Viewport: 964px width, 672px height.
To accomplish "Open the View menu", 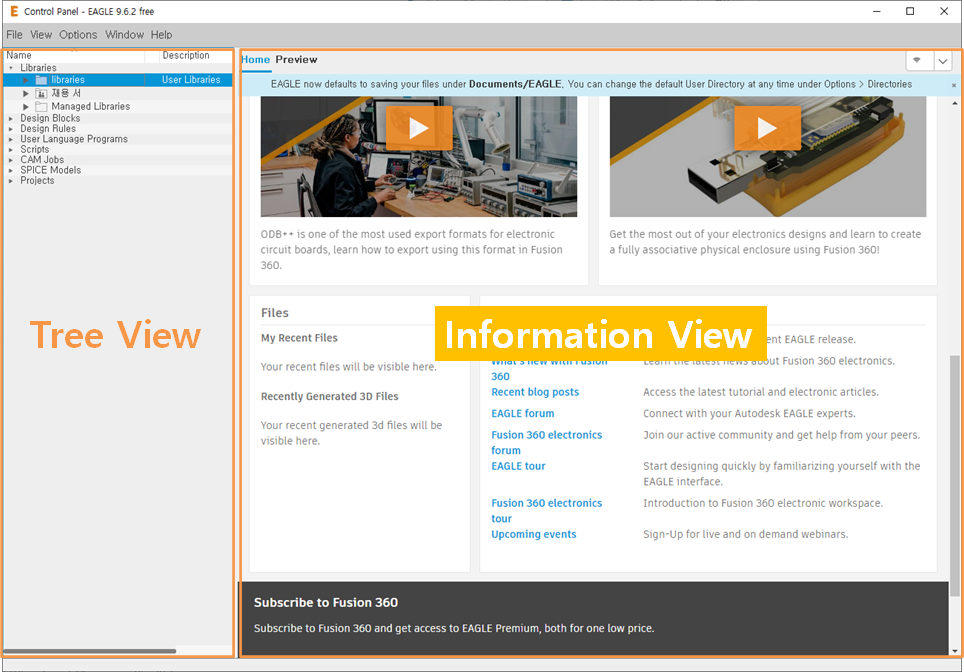I will coord(41,34).
